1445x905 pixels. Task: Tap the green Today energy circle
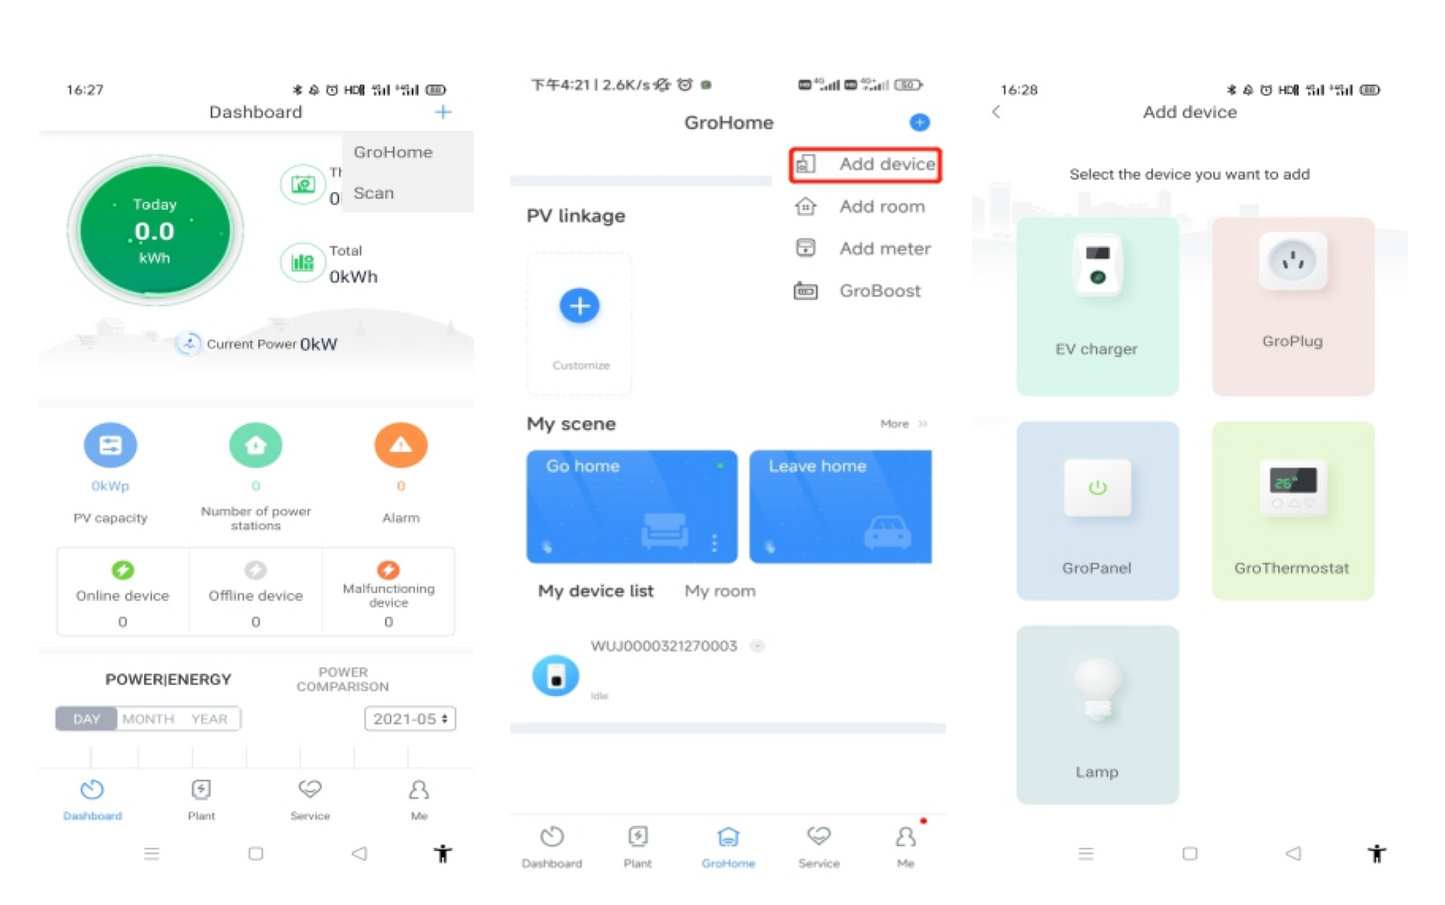[x=155, y=231]
